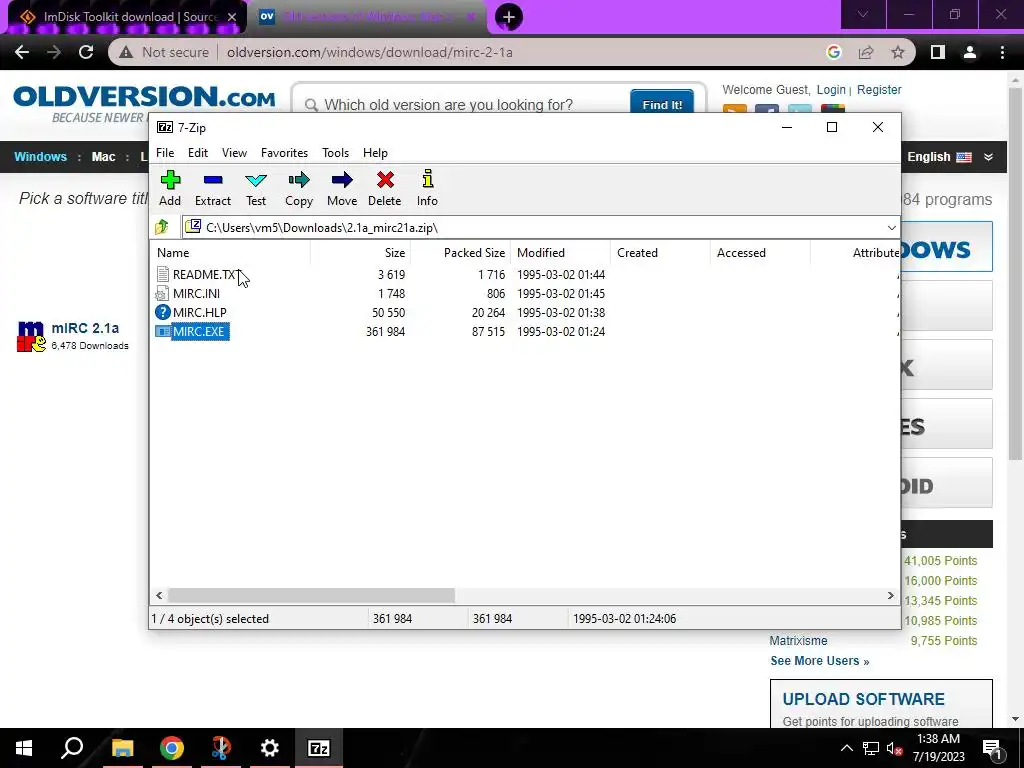Click See More Users link
The image size is (1024, 768).
(x=820, y=661)
